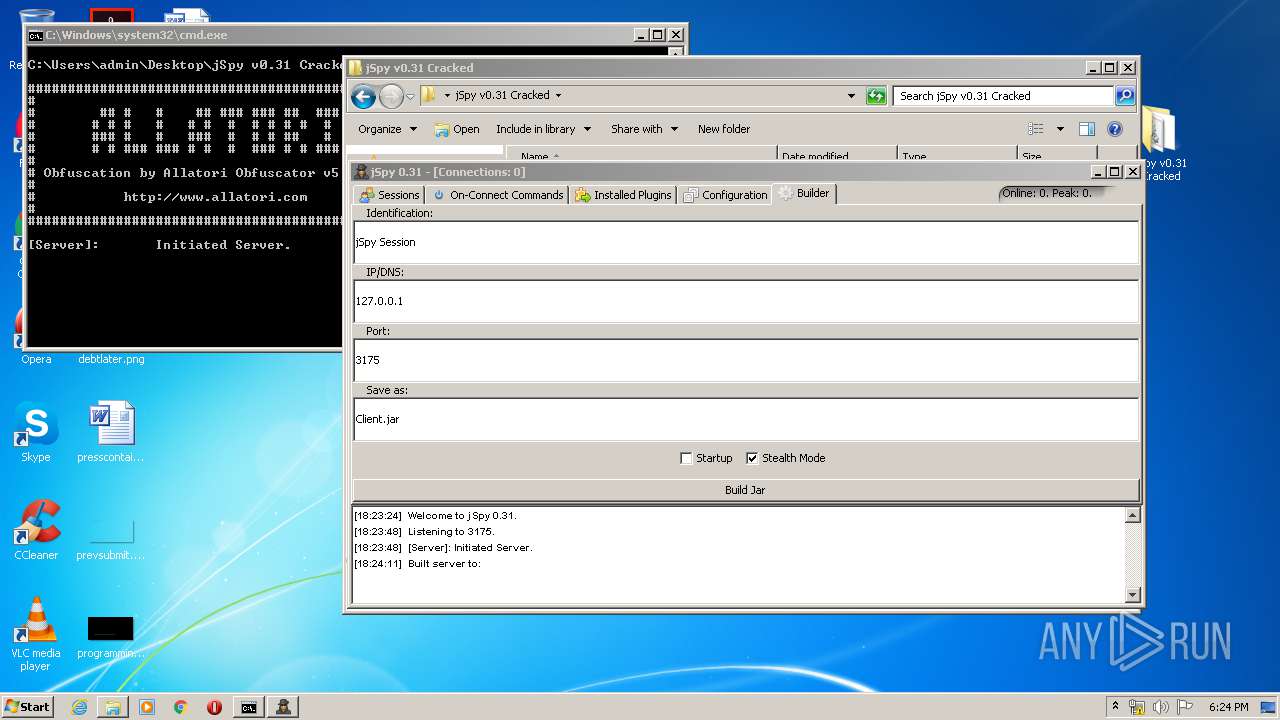This screenshot has height=720, width=1280.
Task: Click the volume speaker tray icon
Action: point(1161,707)
